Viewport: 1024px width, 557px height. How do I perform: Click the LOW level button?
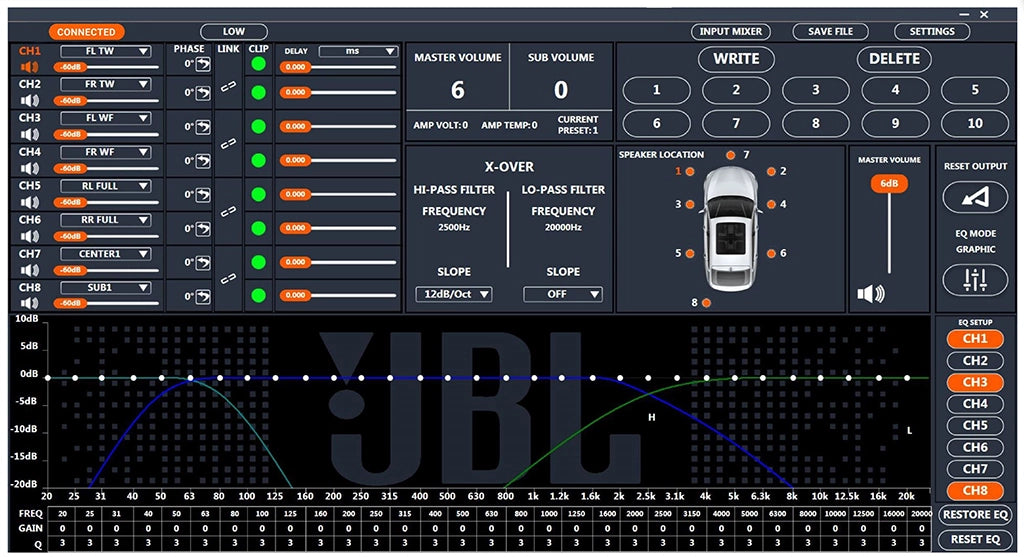click(x=234, y=31)
